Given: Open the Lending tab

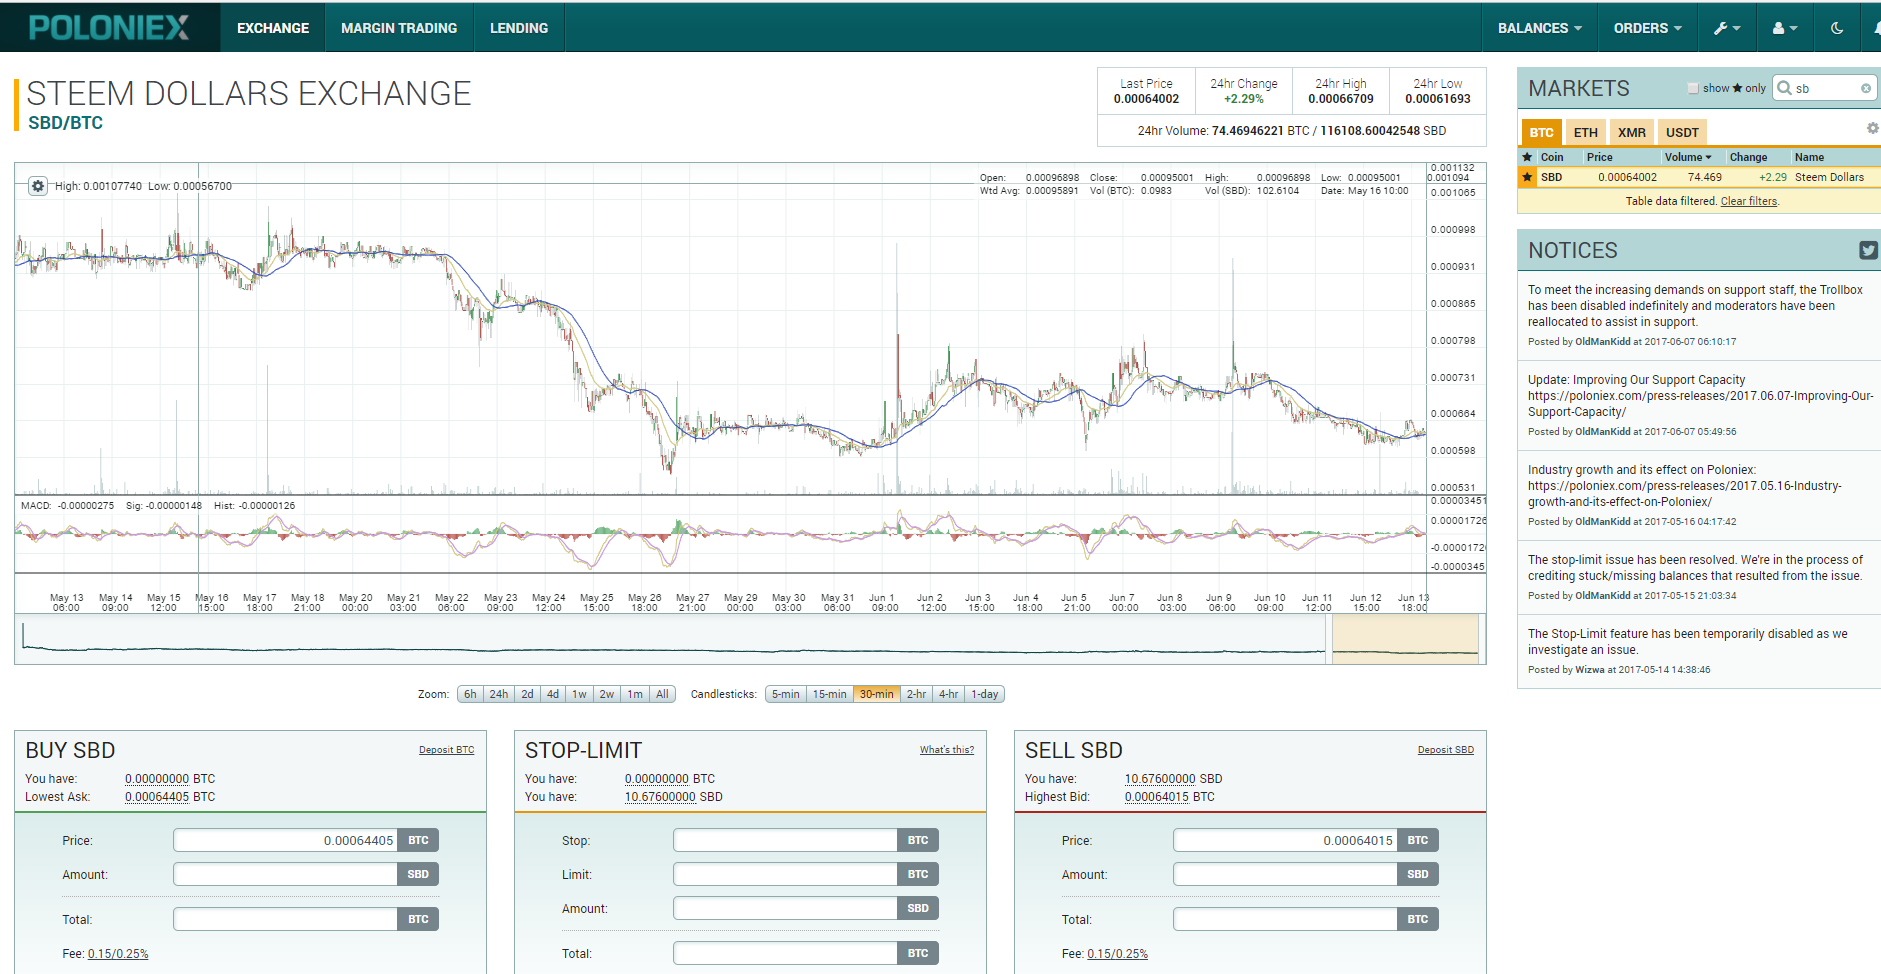Looking at the screenshot, I should coord(519,28).
